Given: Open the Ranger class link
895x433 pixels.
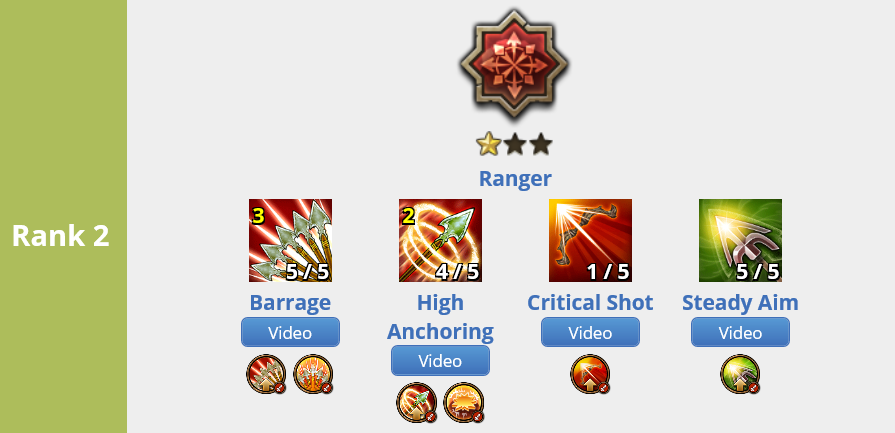Looking at the screenshot, I should tap(515, 179).
